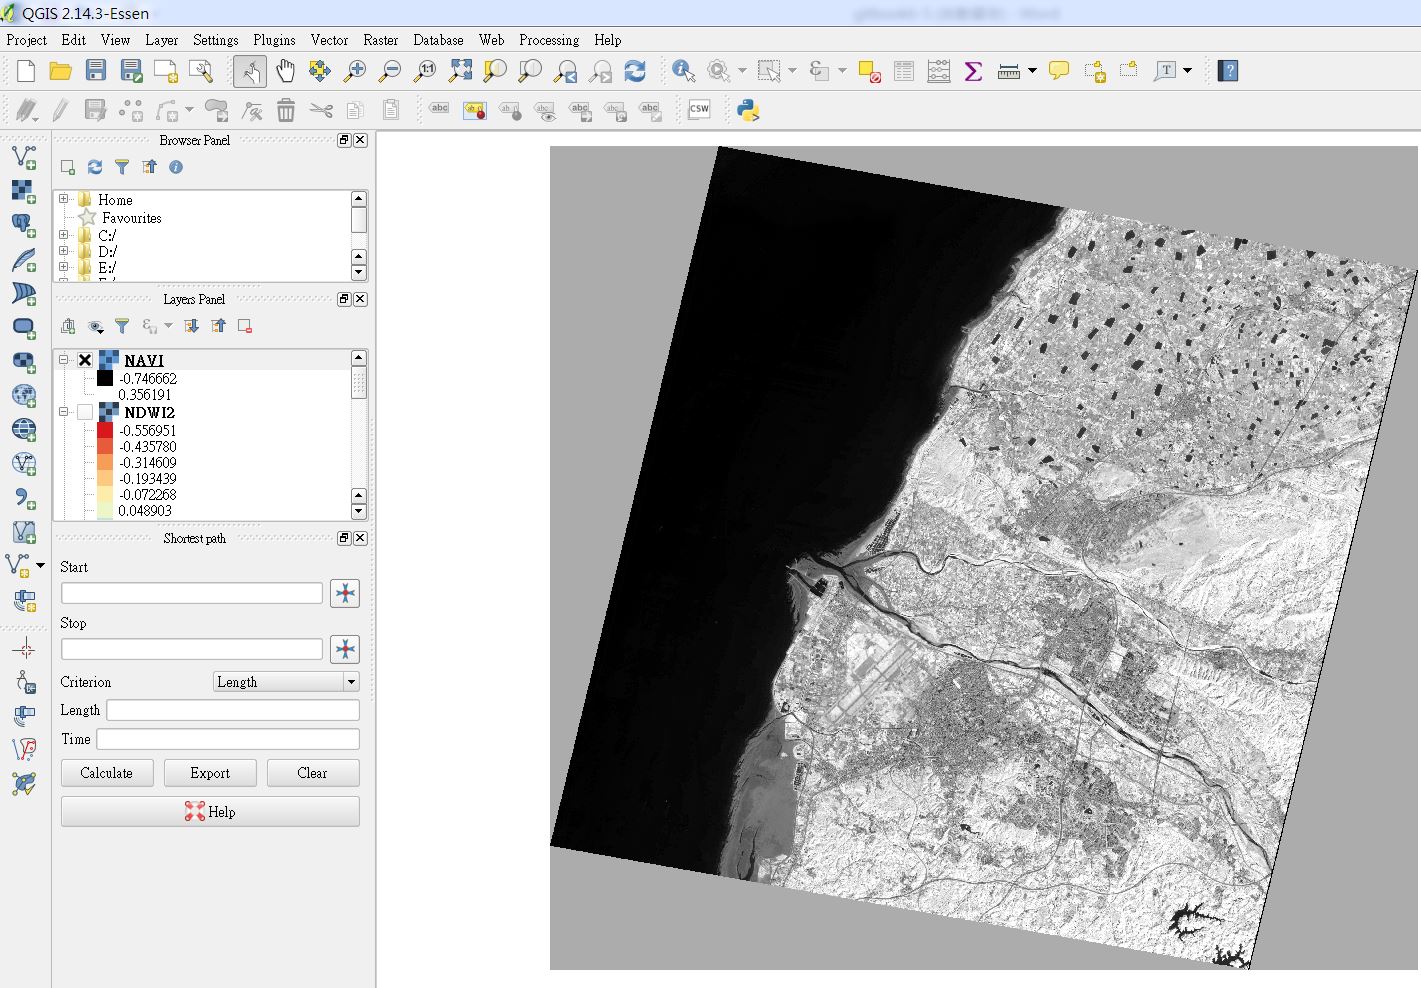Expand the C:/ drive node
1421x988 pixels.
click(64, 235)
